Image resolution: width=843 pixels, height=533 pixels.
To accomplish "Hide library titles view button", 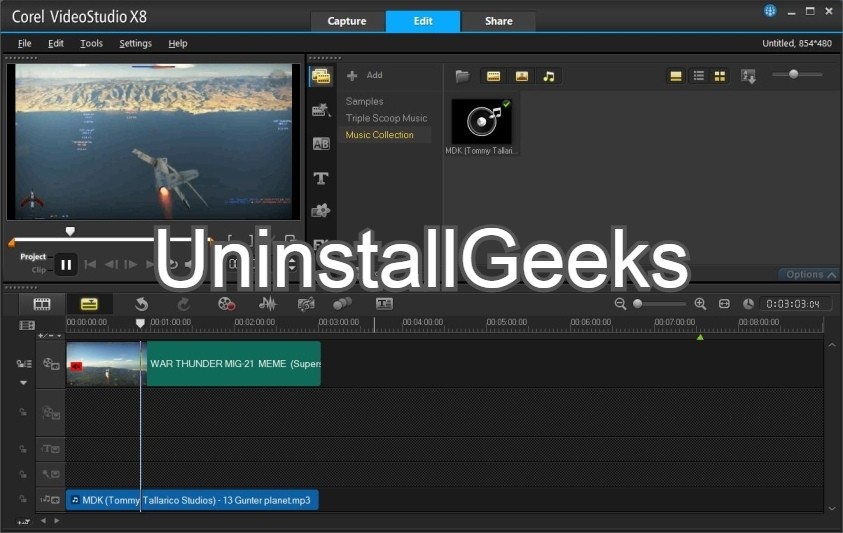I will click(x=676, y=76).
